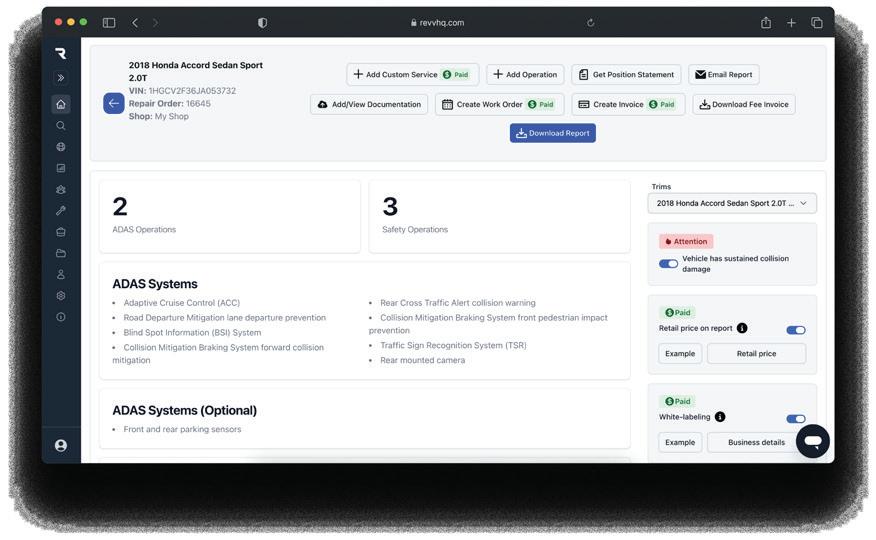Toggle the White-labeling switch
The height and width of the screenshot is (540, 876).
click(796, 419)
